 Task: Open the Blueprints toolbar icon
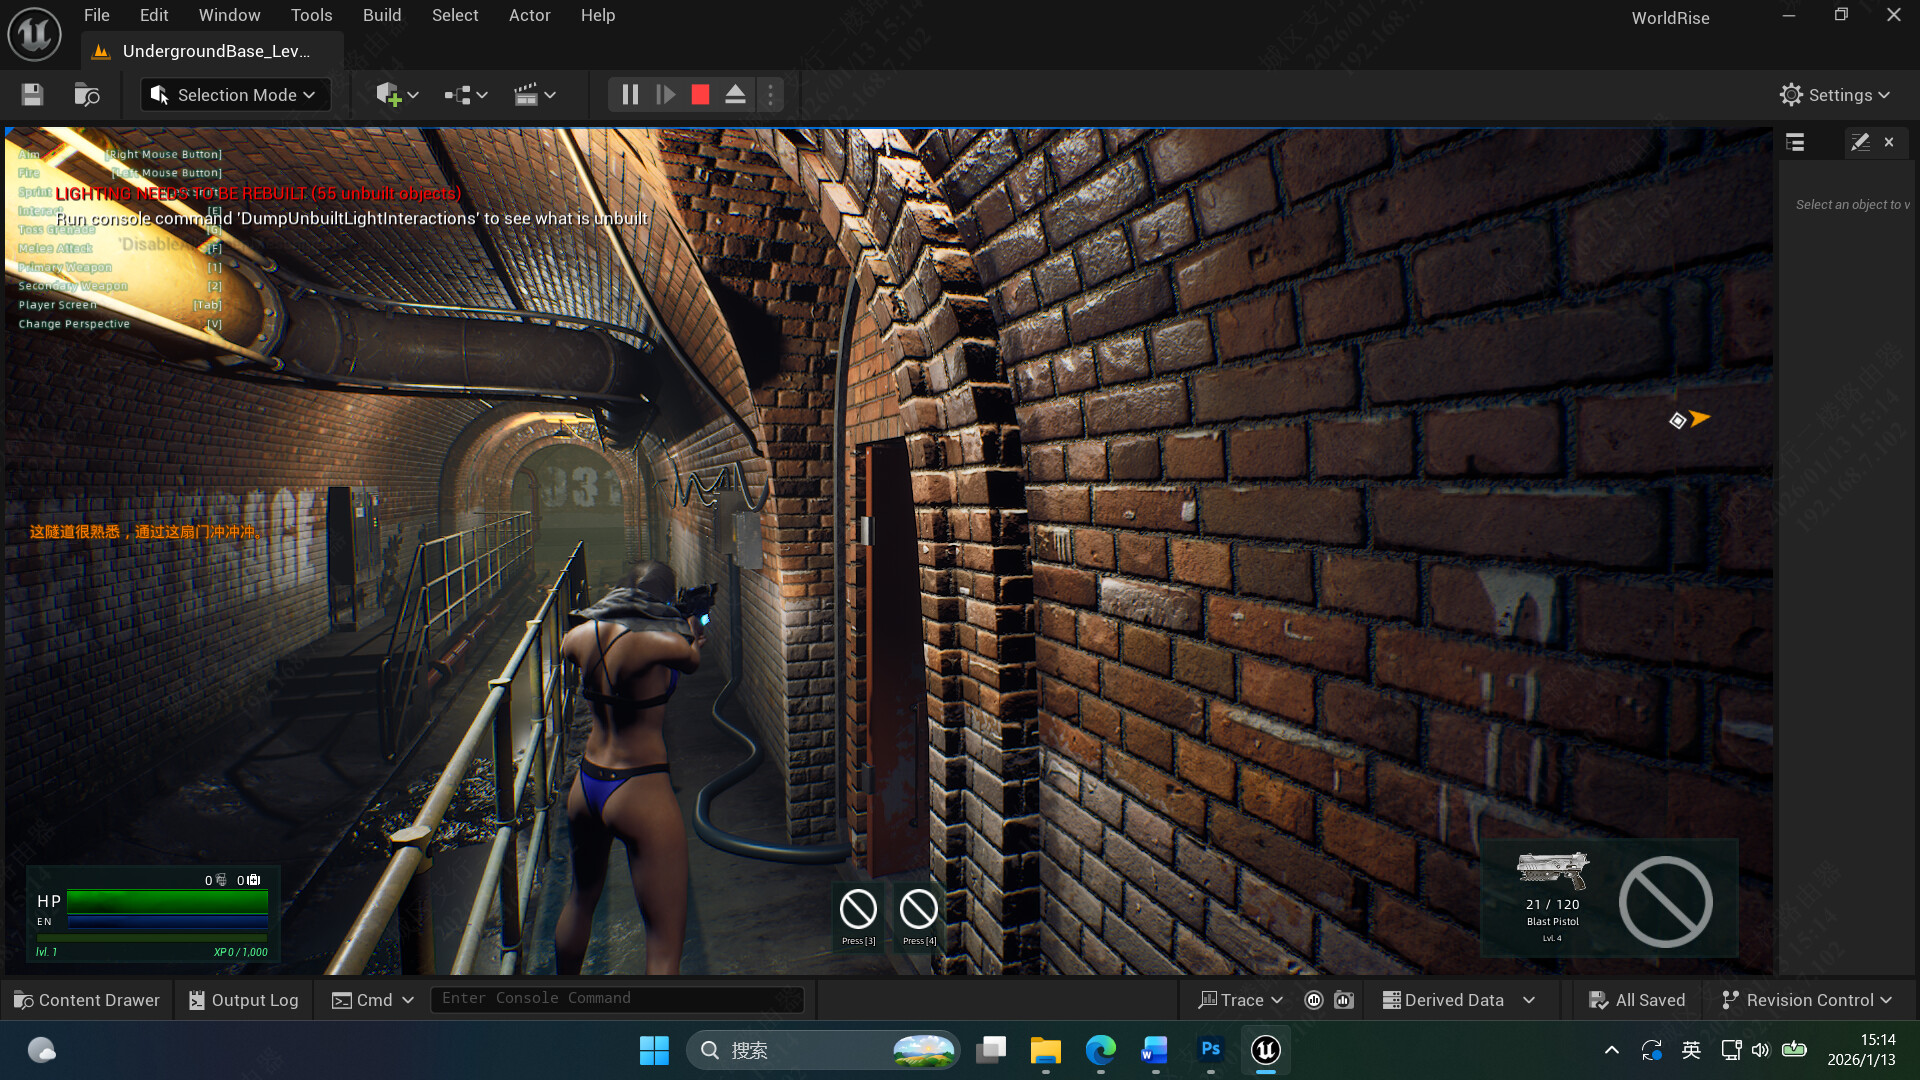(456, 94)
